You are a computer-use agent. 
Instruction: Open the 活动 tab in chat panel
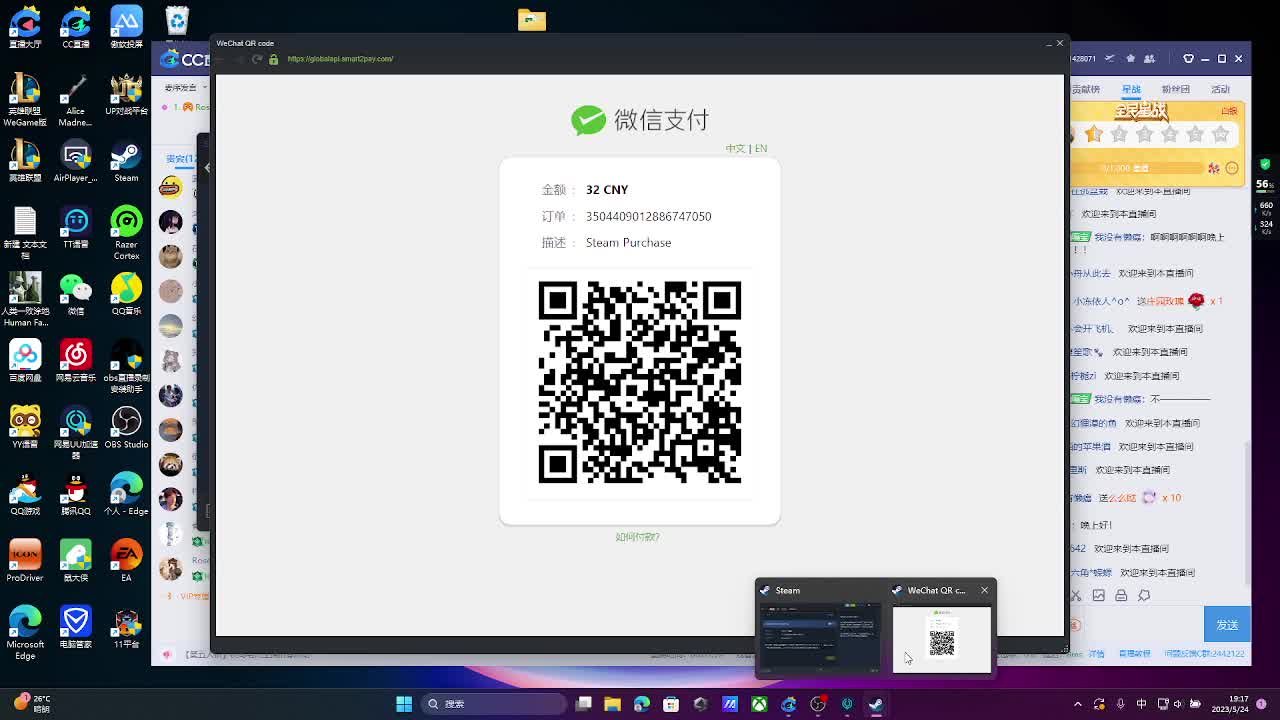[1220, 89]
